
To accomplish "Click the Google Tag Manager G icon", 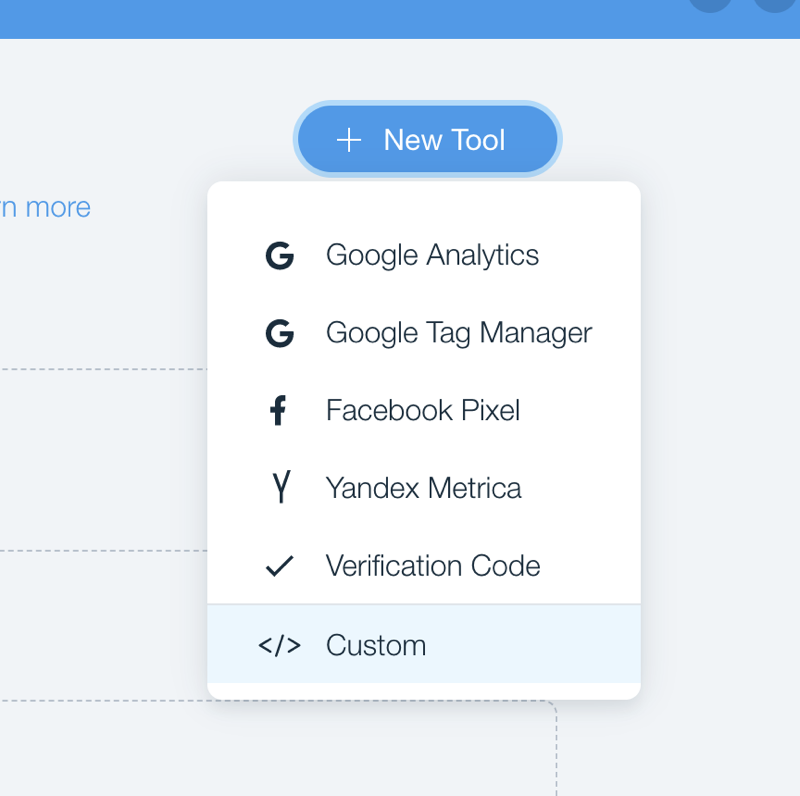I will pyautogui.click(x=279, y=332).
